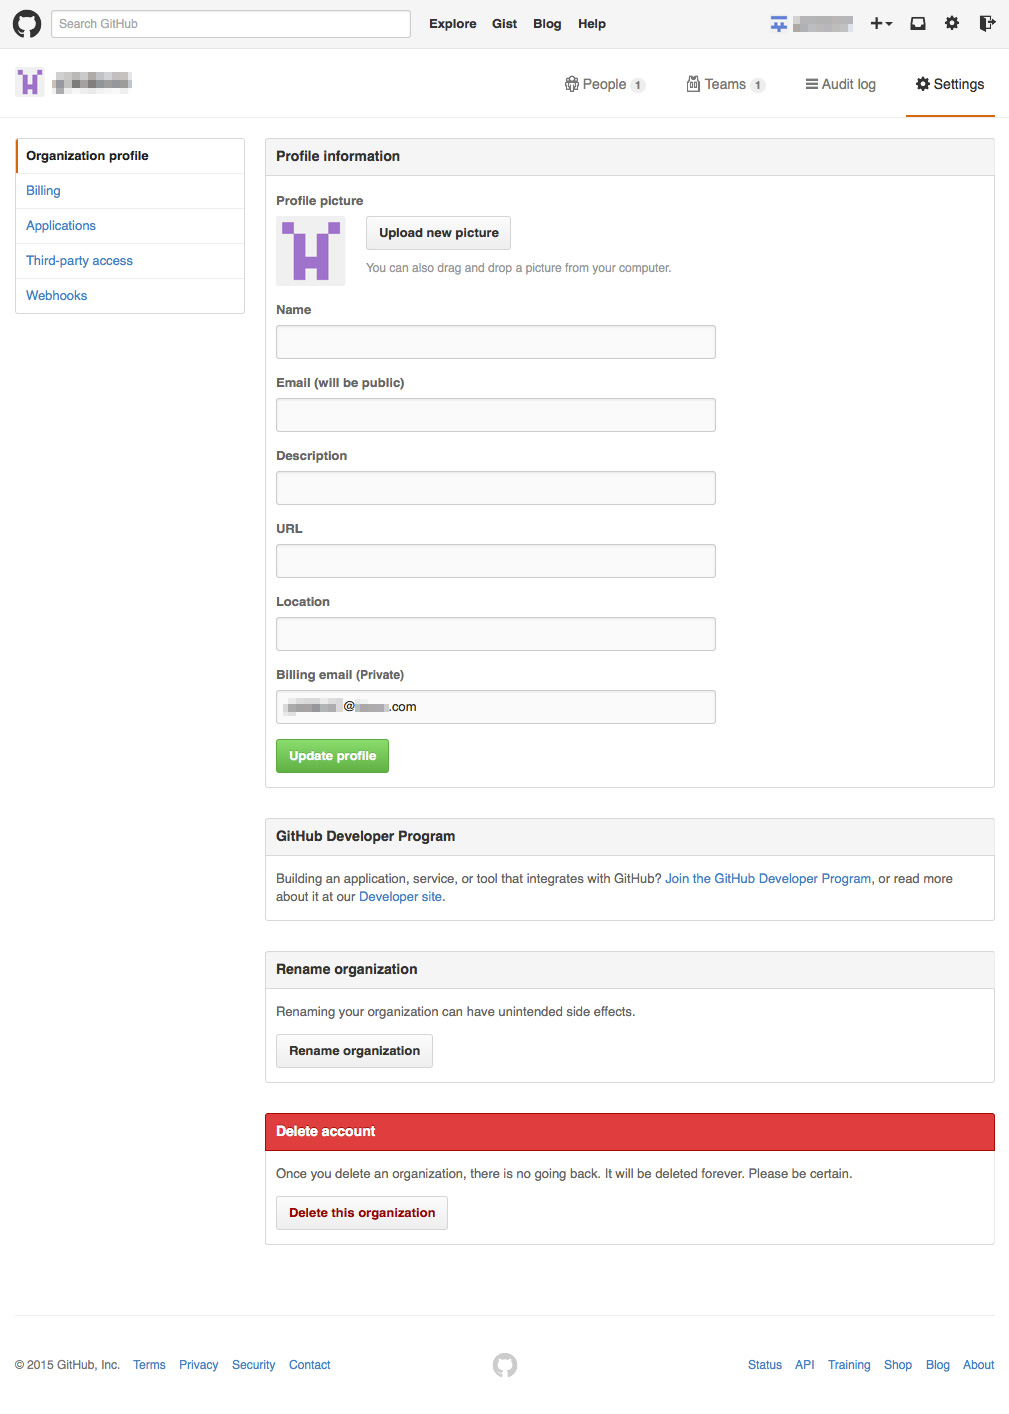Open the create new plus dropdown
The height and width of the screenshot is (1414, 1009).
coord(880,24)
